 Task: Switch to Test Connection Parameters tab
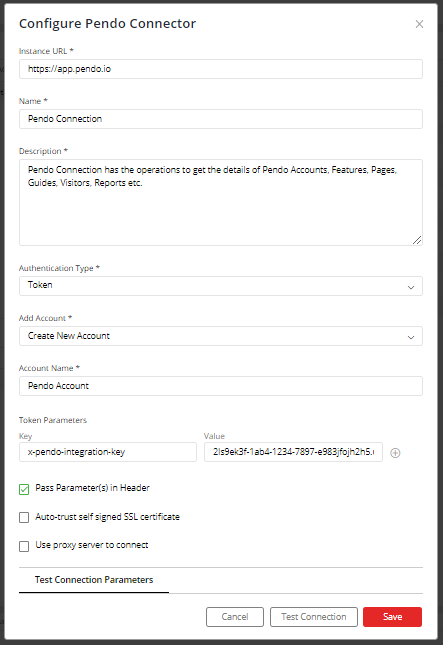coord(94,580)
